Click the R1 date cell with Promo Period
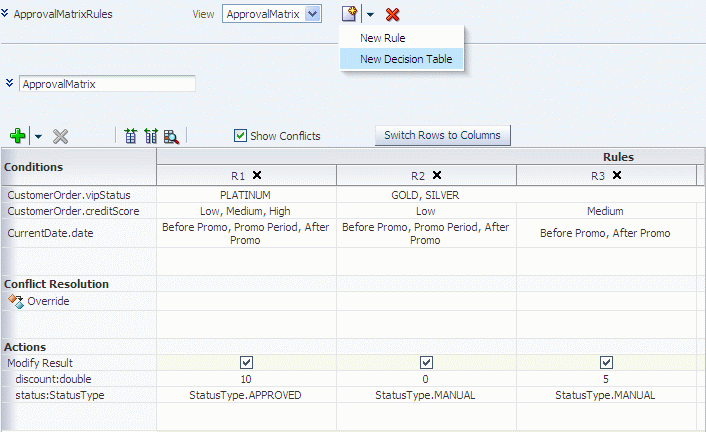This screenshot has width=706, height=432. [246, 233]
